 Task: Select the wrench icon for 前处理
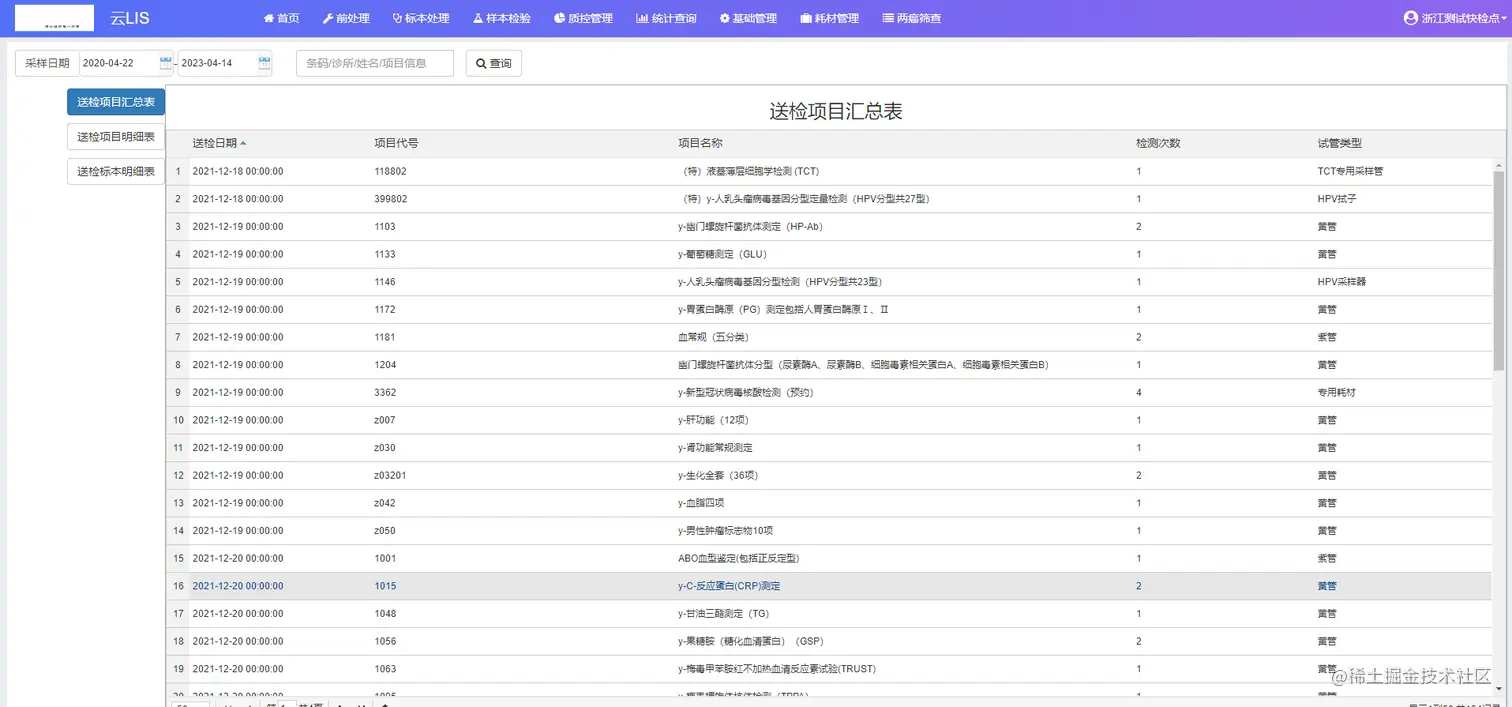click(x=328, y=18)
